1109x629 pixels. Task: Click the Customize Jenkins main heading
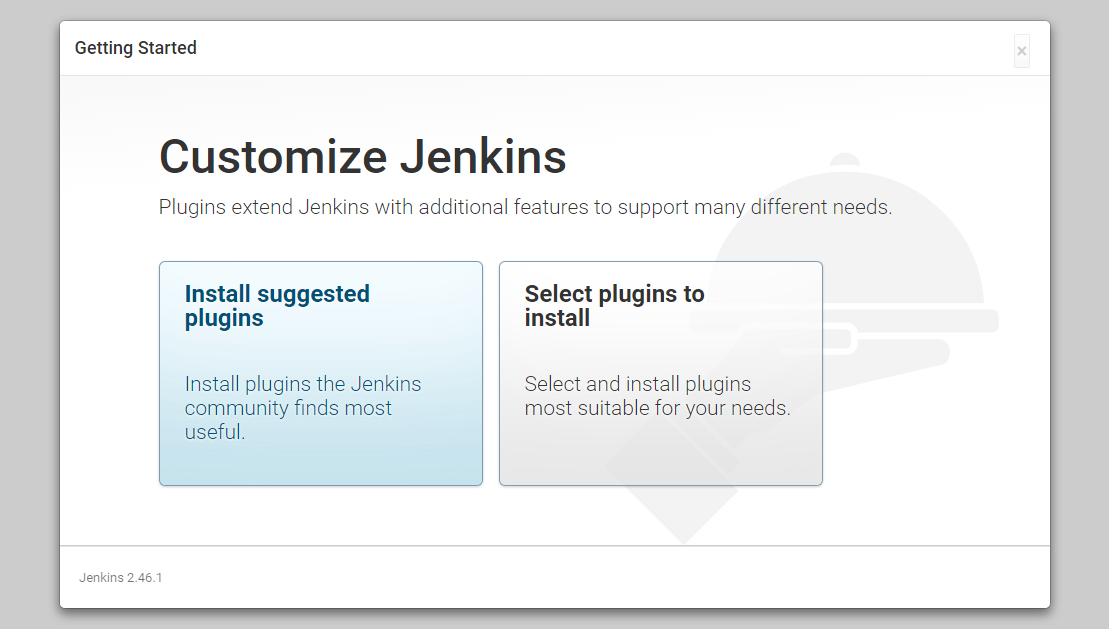[363, 156]
